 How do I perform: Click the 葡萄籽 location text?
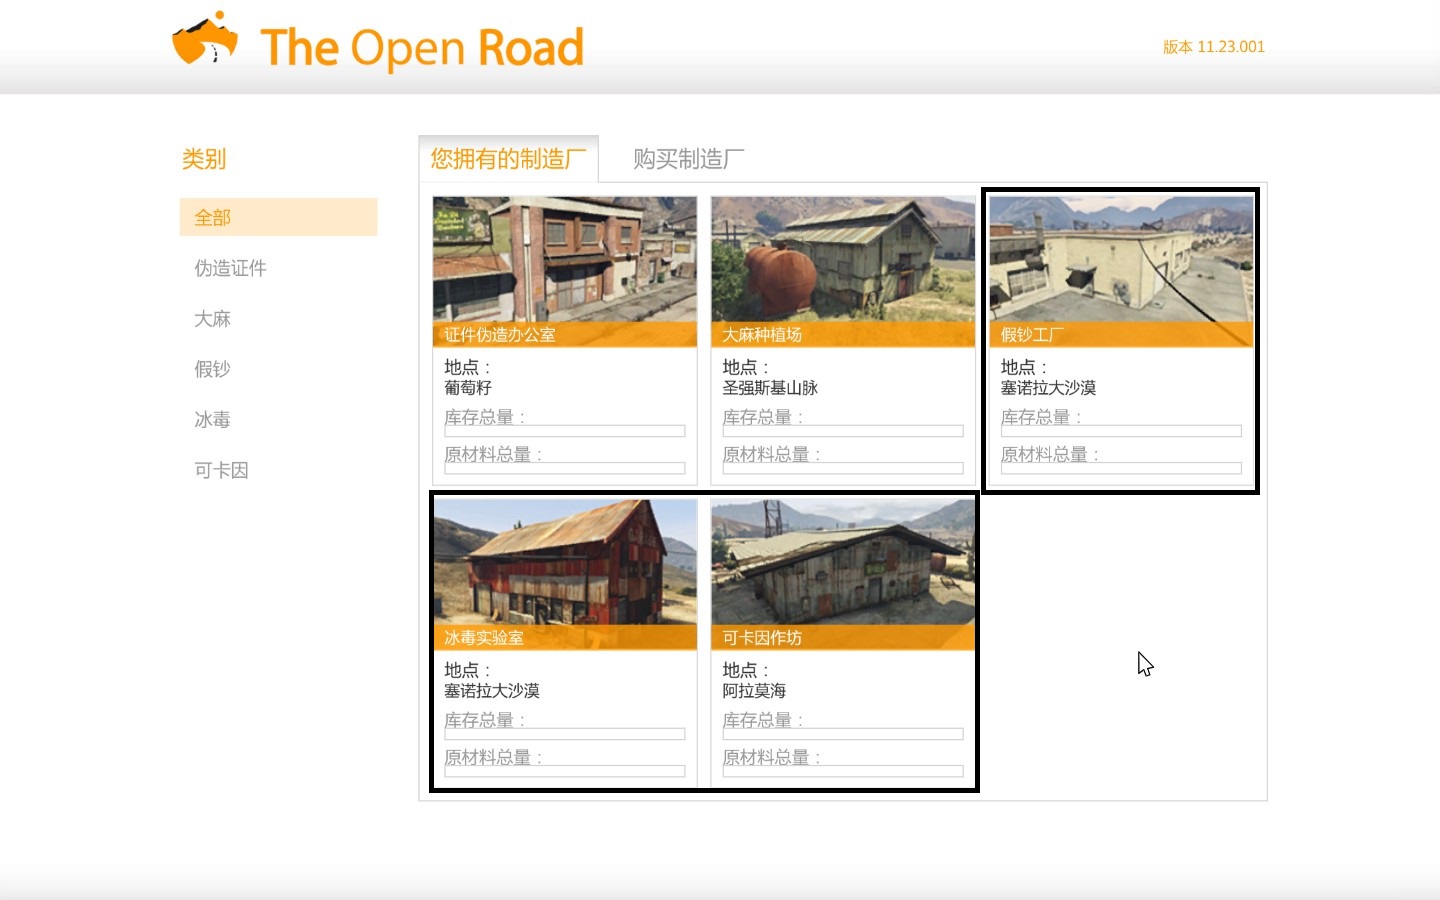coord(468,388)
